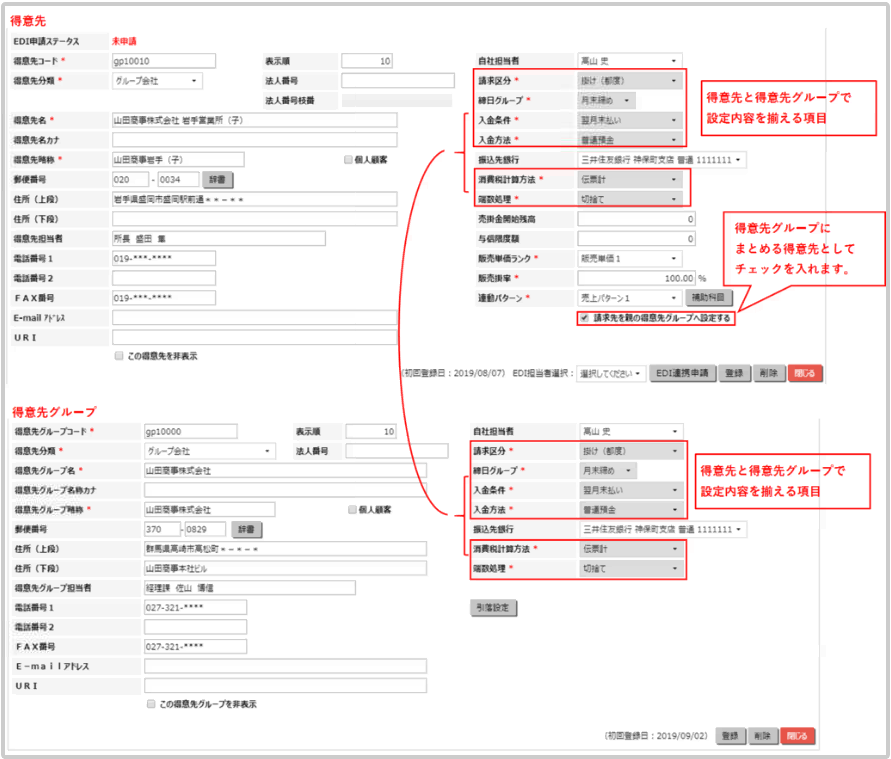Click the EDI連携申請 button
Image resolution: width=891 pixels, height=759 pixels.
point(683,373)
